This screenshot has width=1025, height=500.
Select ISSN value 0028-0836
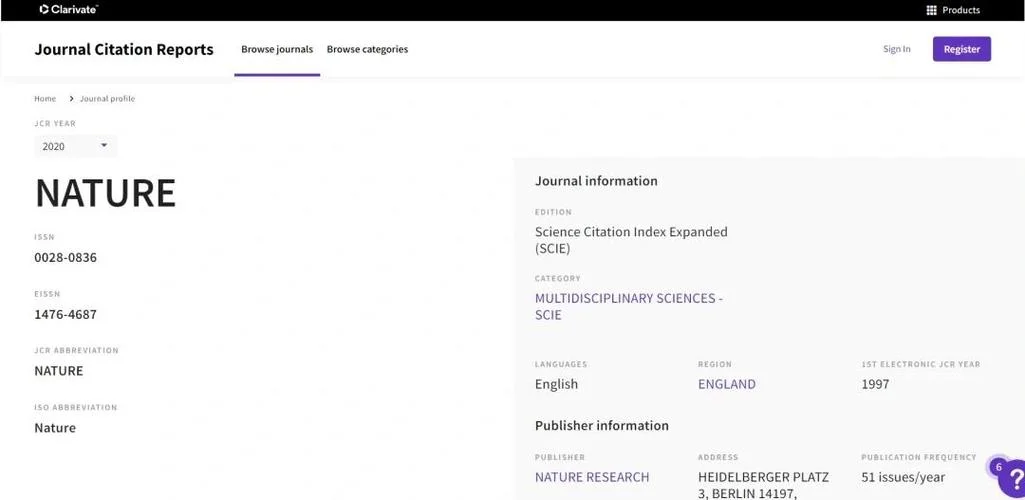65,258
